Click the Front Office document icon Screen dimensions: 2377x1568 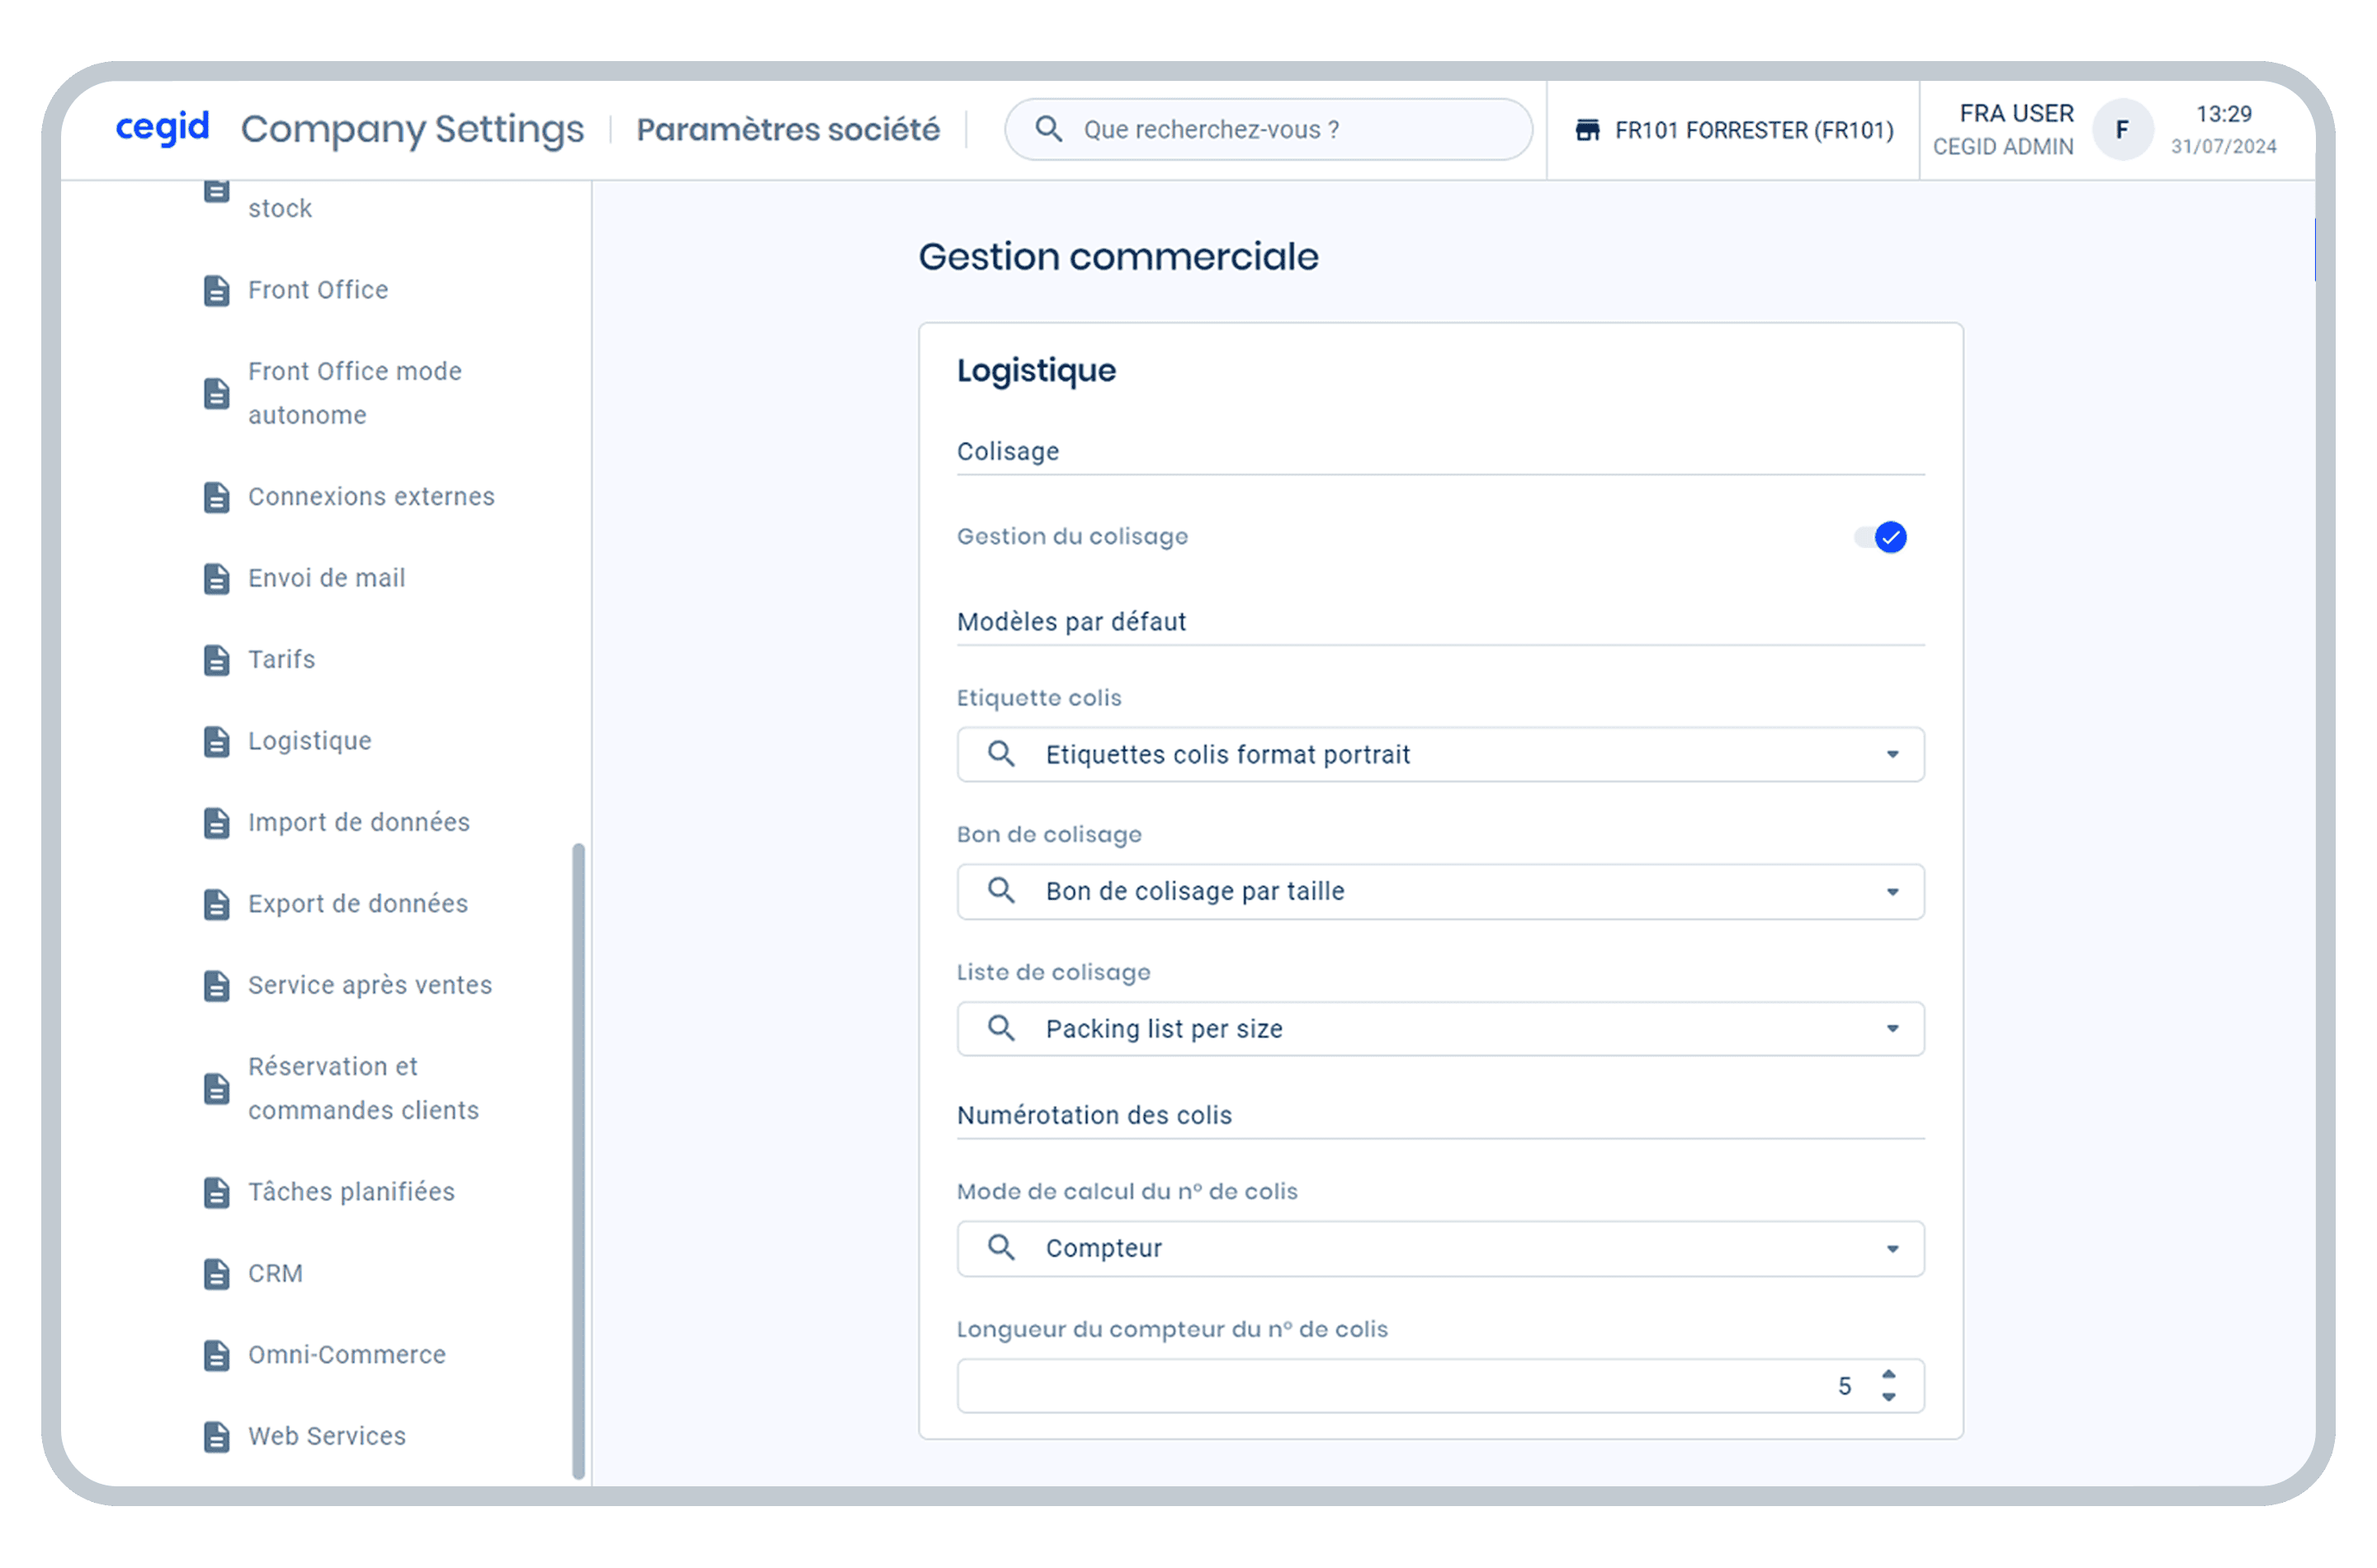217,291
